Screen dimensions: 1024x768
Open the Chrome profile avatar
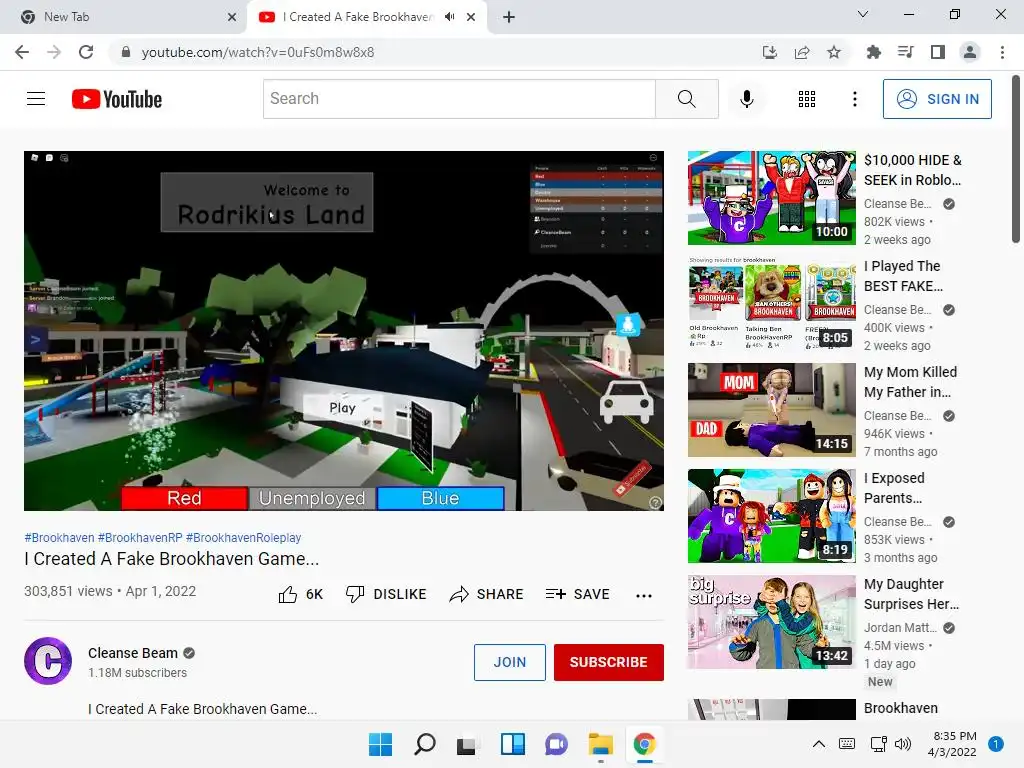point(970,52)
